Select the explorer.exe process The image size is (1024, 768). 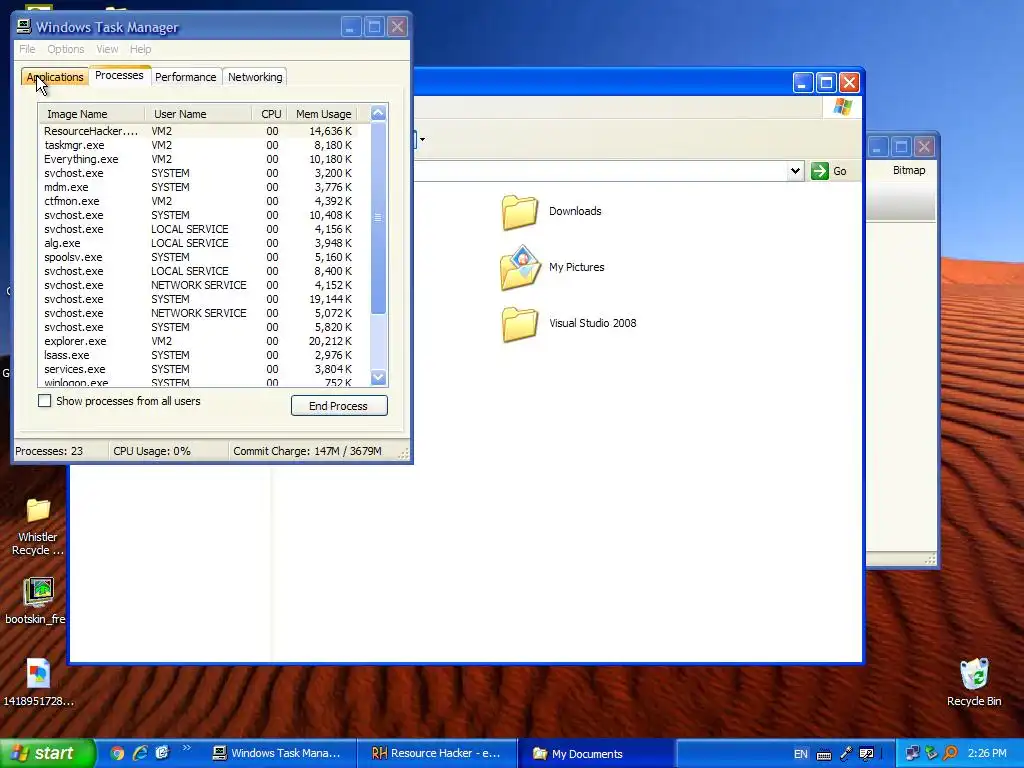coord(199,341)
